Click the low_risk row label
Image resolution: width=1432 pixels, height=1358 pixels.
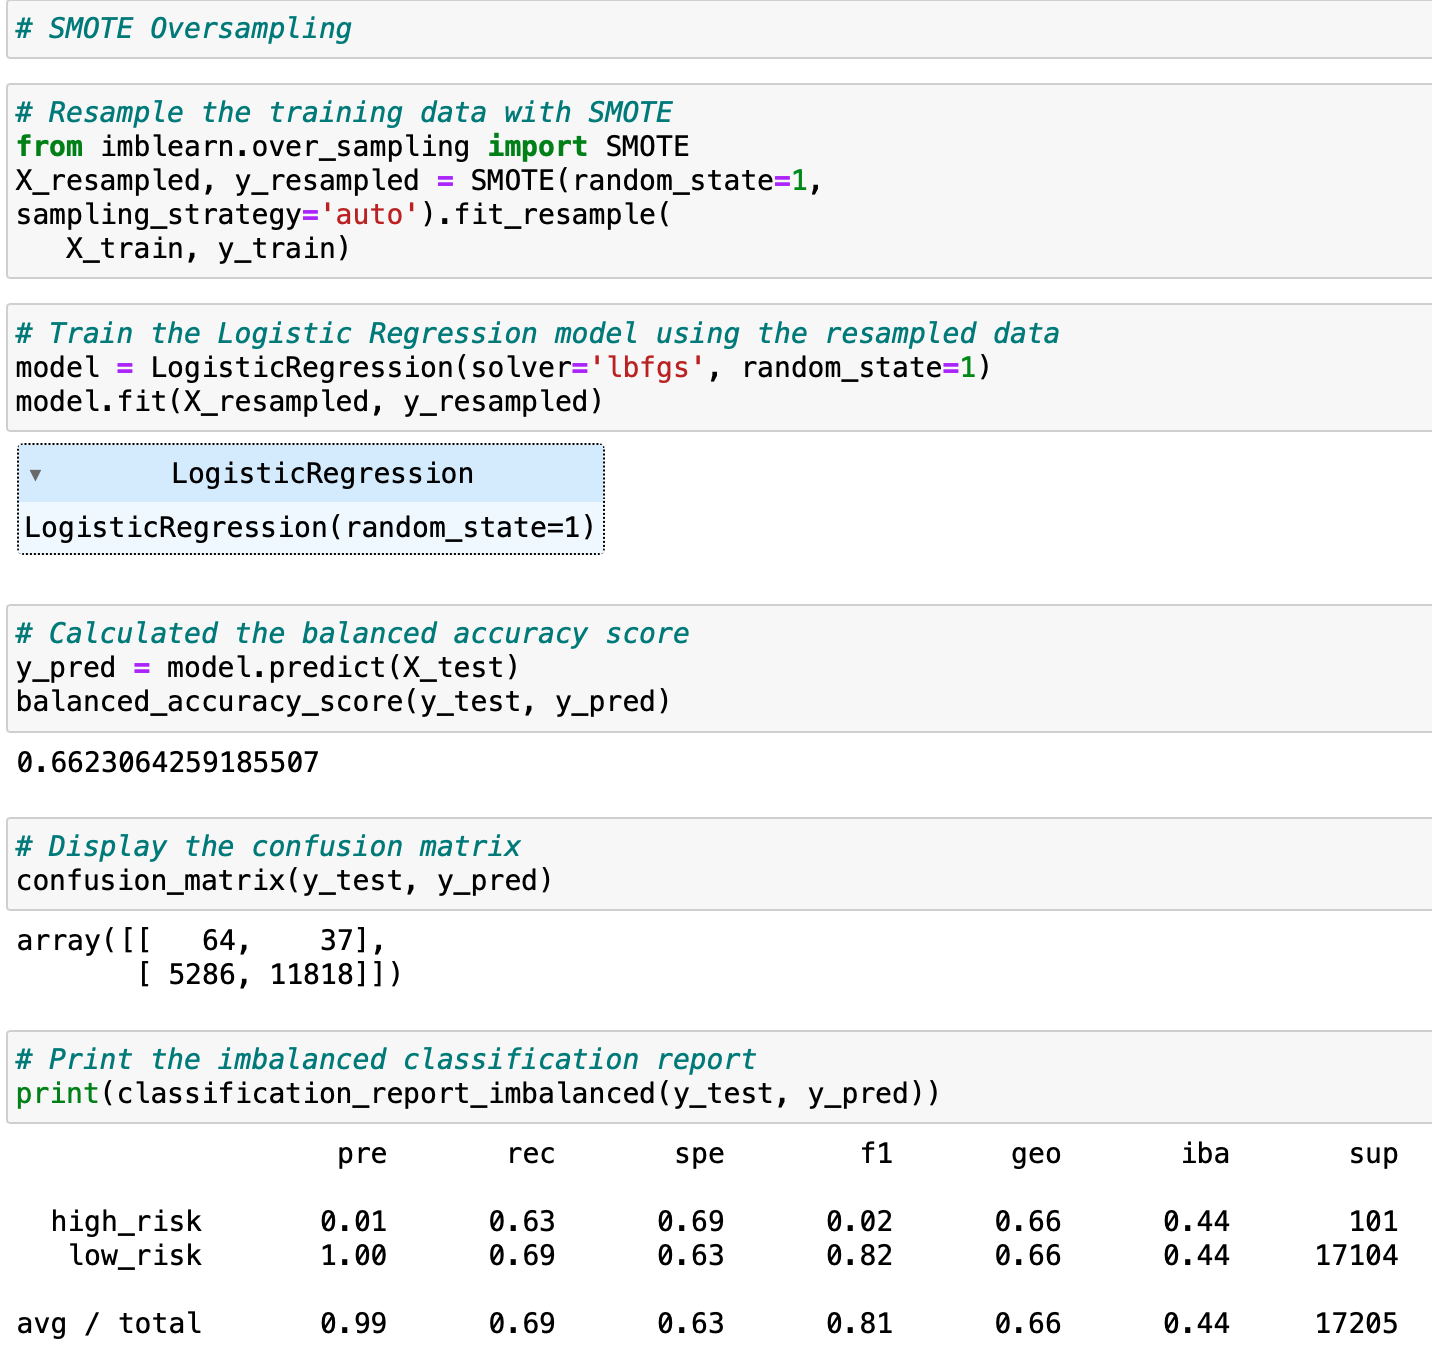pyautogui.click(x=135, y=1255)
